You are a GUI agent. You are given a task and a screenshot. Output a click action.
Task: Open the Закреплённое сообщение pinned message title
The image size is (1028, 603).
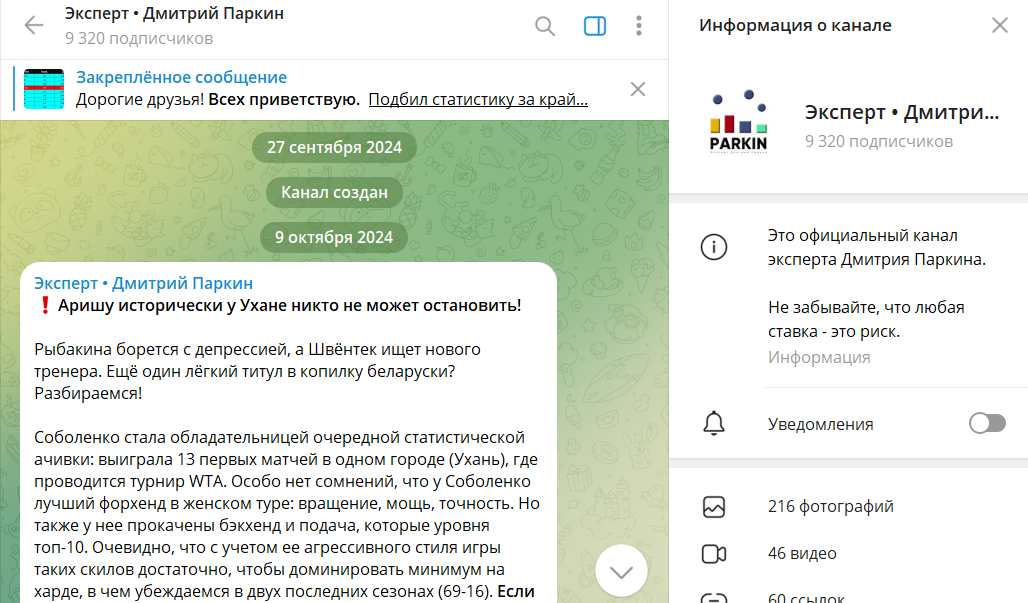click(x=182, y=77)
